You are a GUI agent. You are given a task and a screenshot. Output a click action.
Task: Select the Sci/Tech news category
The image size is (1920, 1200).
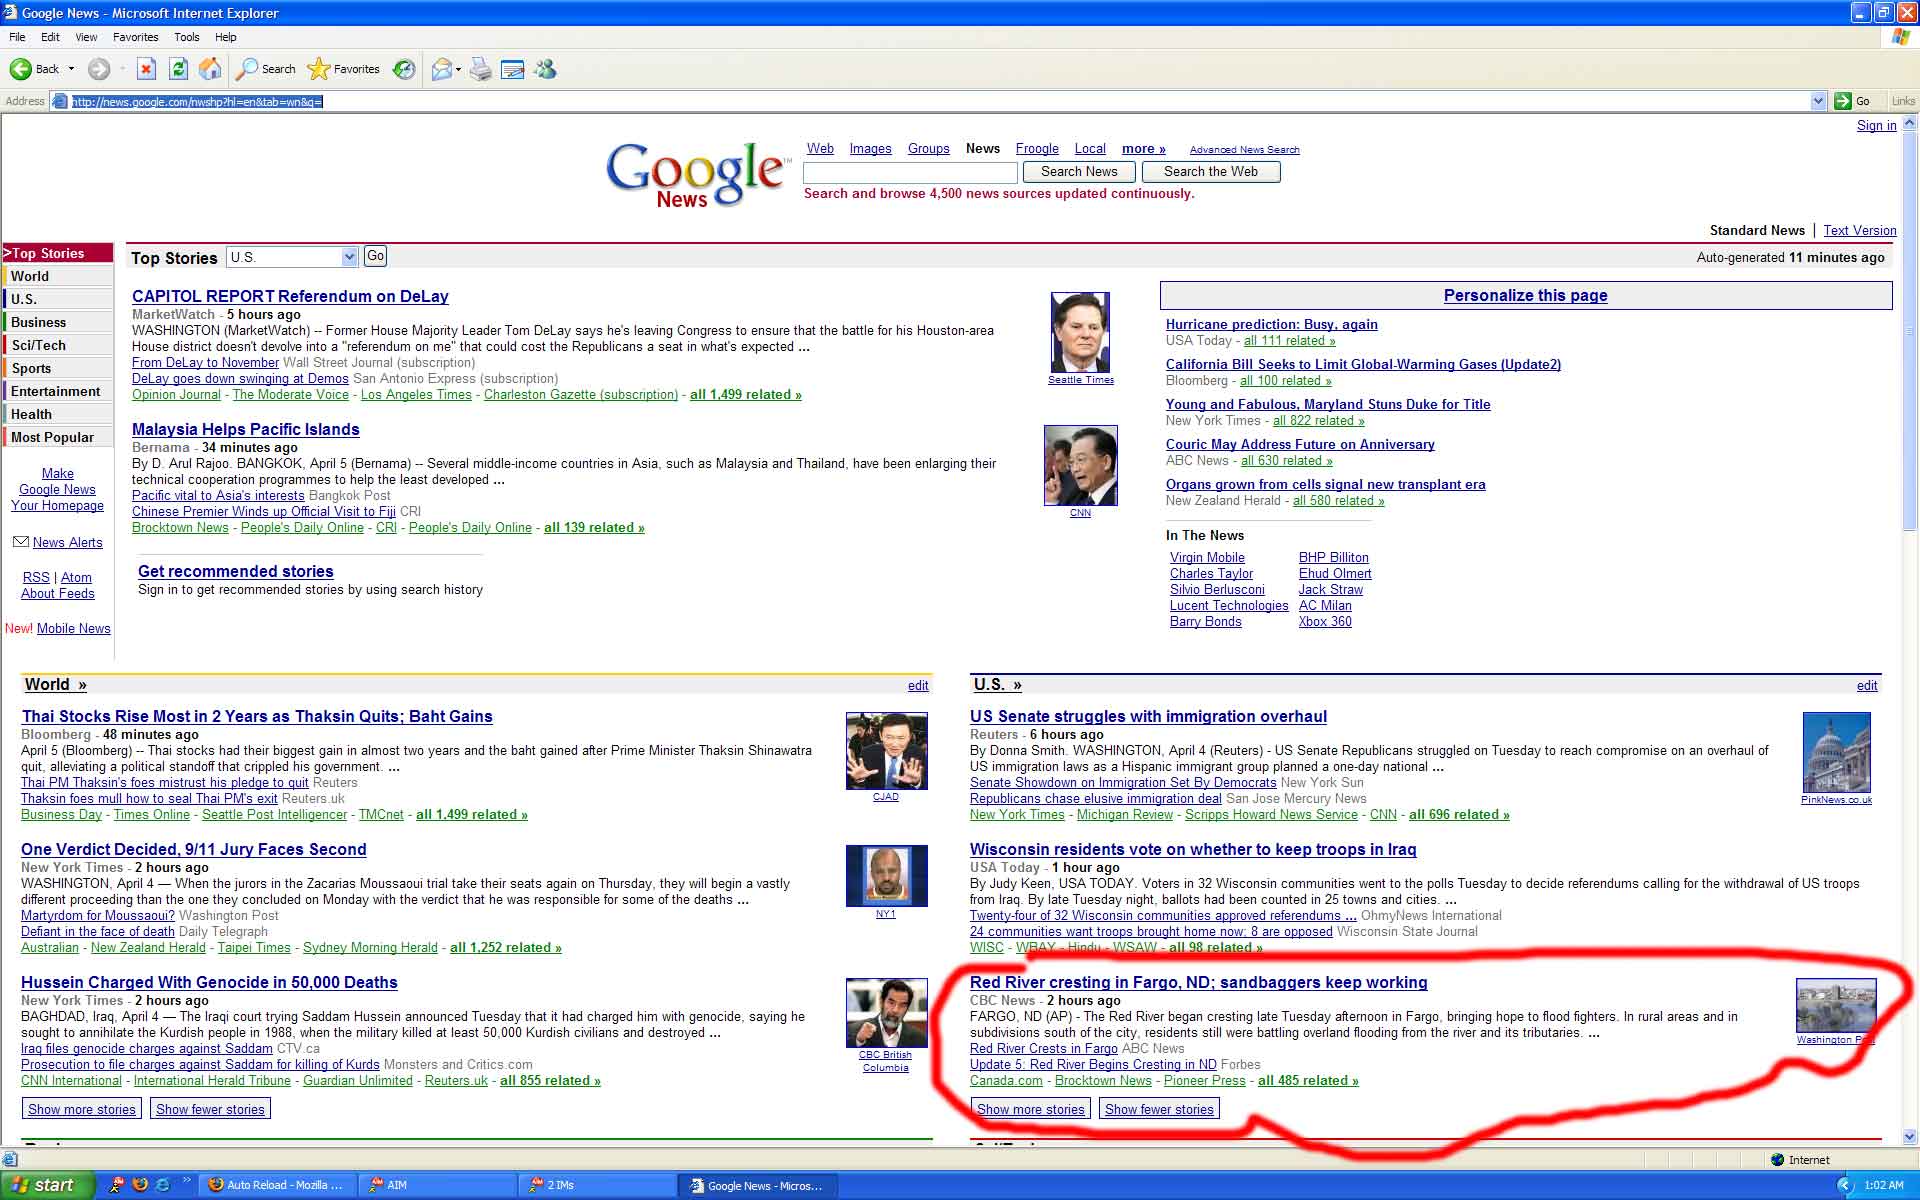[58, 345]
